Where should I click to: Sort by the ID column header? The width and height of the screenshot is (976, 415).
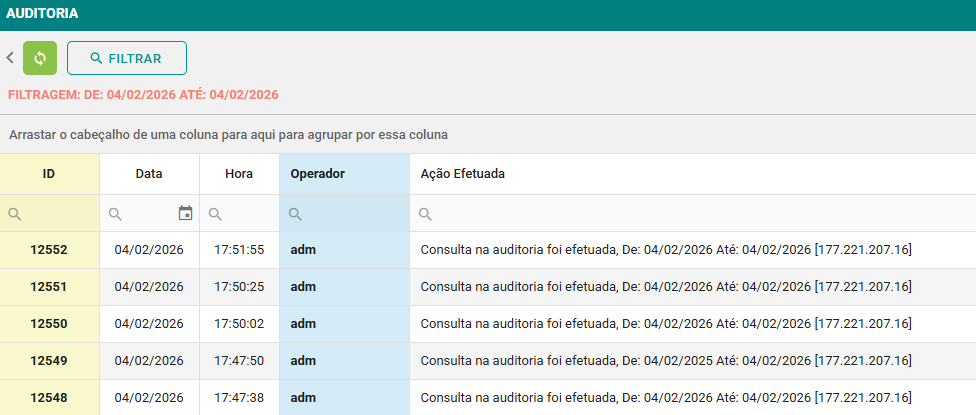(x=49, y=174)
